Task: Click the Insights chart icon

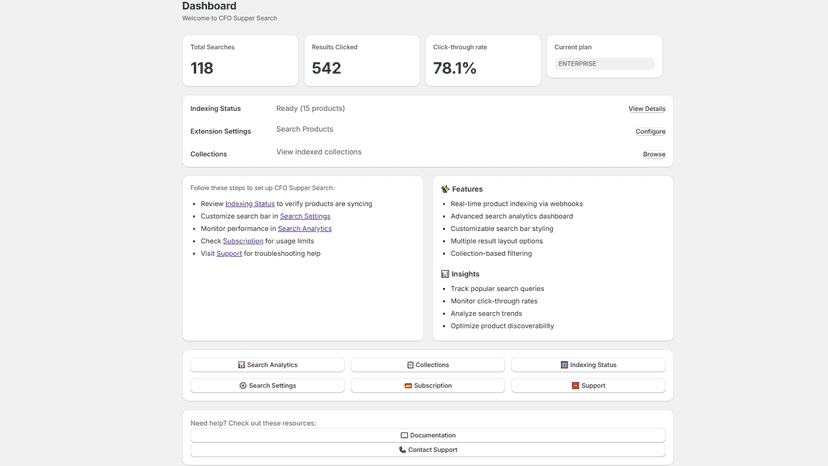Action: tap(445, 274)
